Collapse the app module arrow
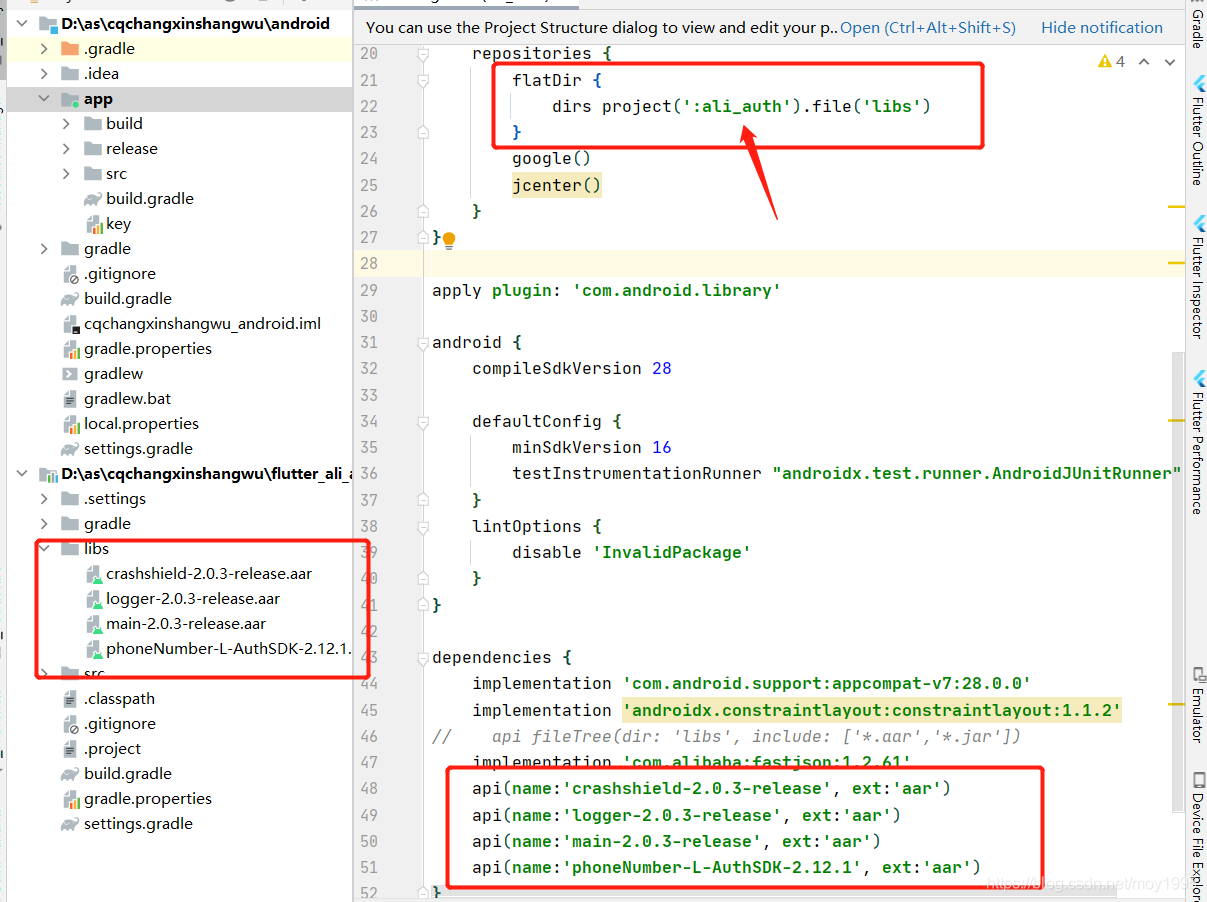The height and width of the screenshot is (902, 1207). pos(44,99)
